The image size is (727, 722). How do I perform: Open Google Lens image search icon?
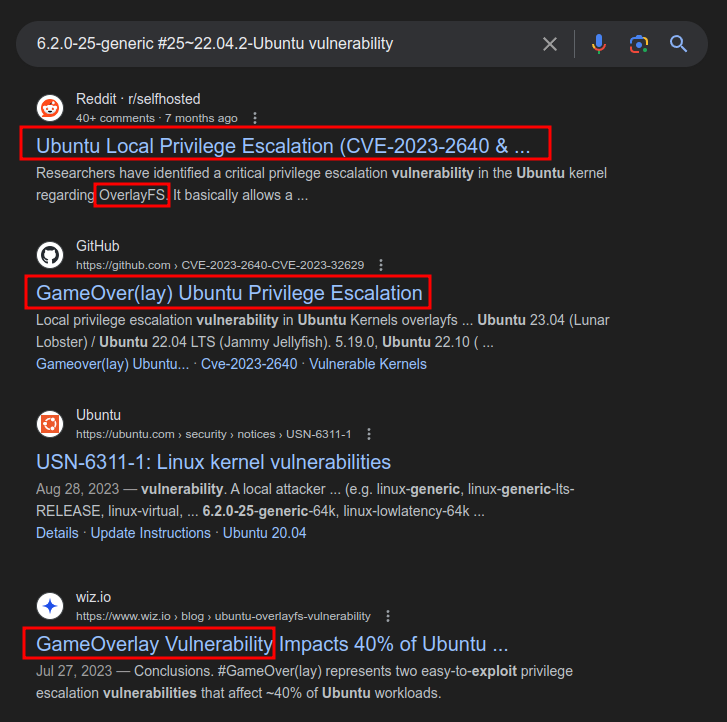tap(638, 44)
